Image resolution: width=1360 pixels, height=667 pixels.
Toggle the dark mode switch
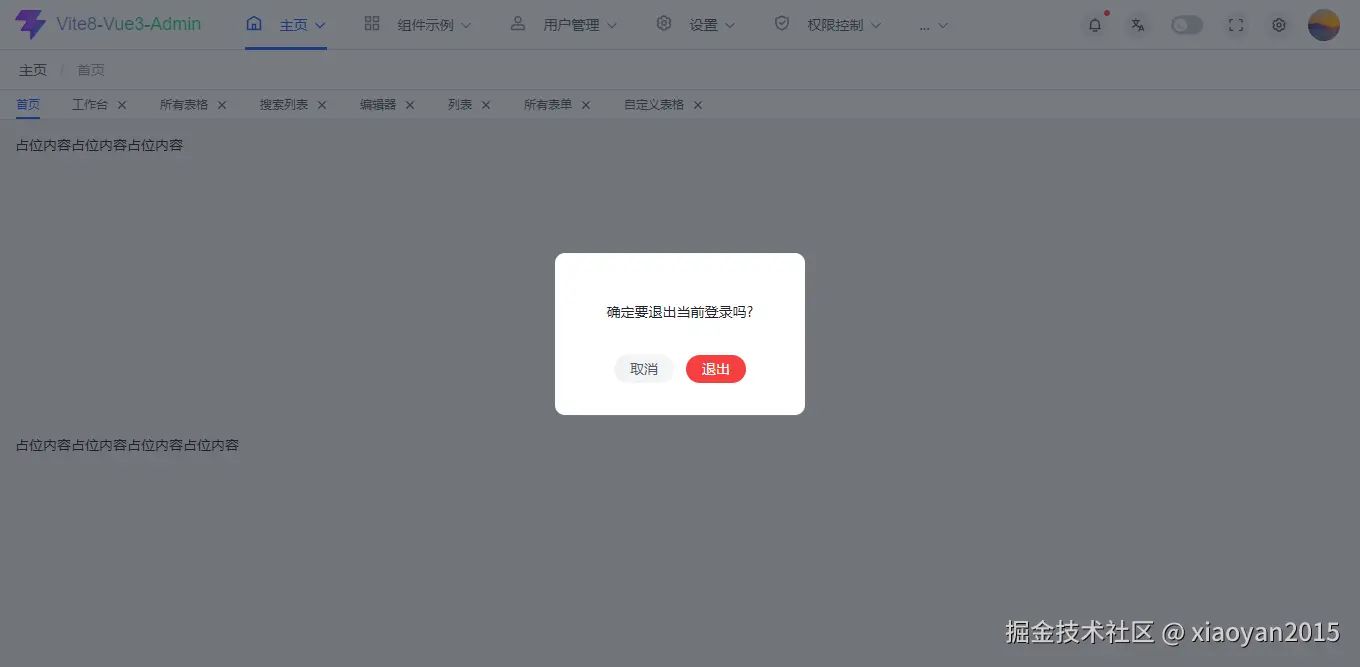click(x=1187, y=25)
